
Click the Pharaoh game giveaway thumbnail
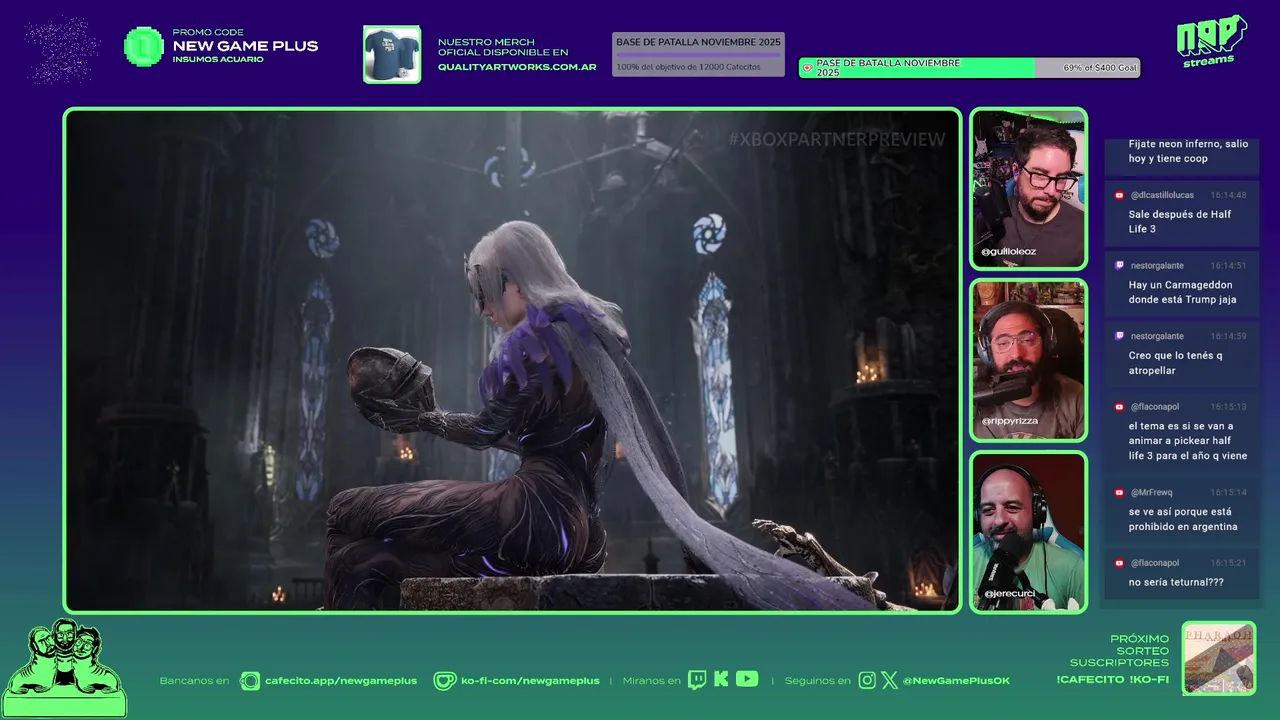click(x=1218, y=658)
